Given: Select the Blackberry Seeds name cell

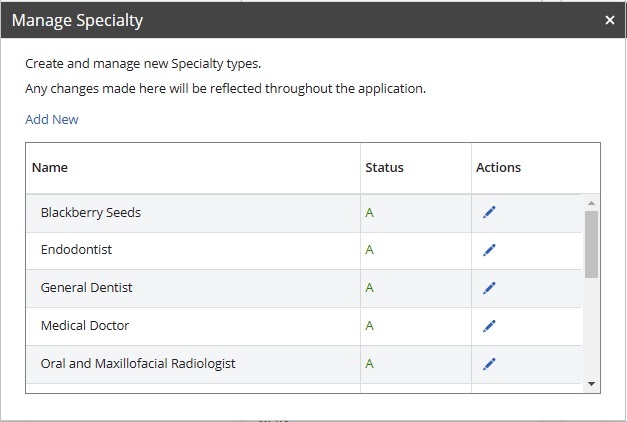Looking at the screenshot, I should pyautogui.click(x=91, y=213).
